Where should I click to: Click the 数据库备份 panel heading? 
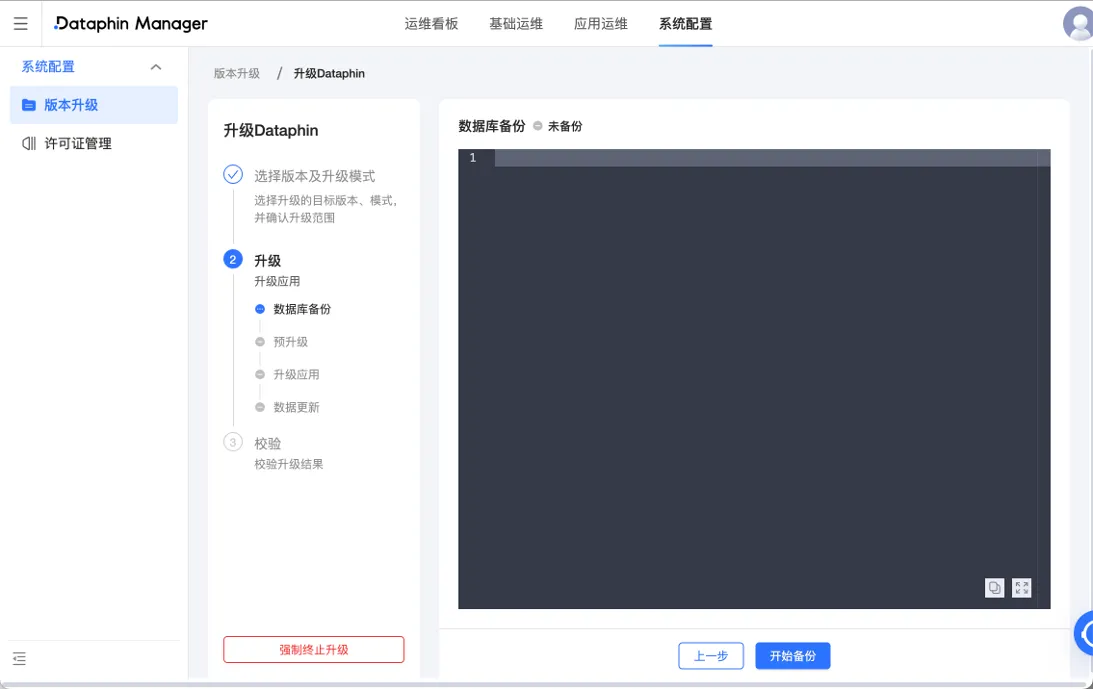click(x=491, y=126)
